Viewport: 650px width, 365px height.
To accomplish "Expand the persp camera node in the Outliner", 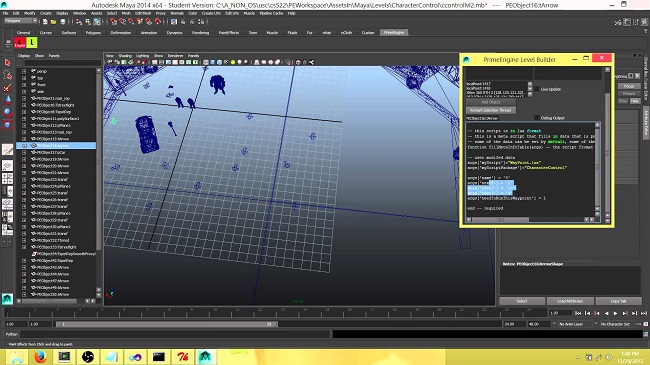I will [x=24, y=71].
